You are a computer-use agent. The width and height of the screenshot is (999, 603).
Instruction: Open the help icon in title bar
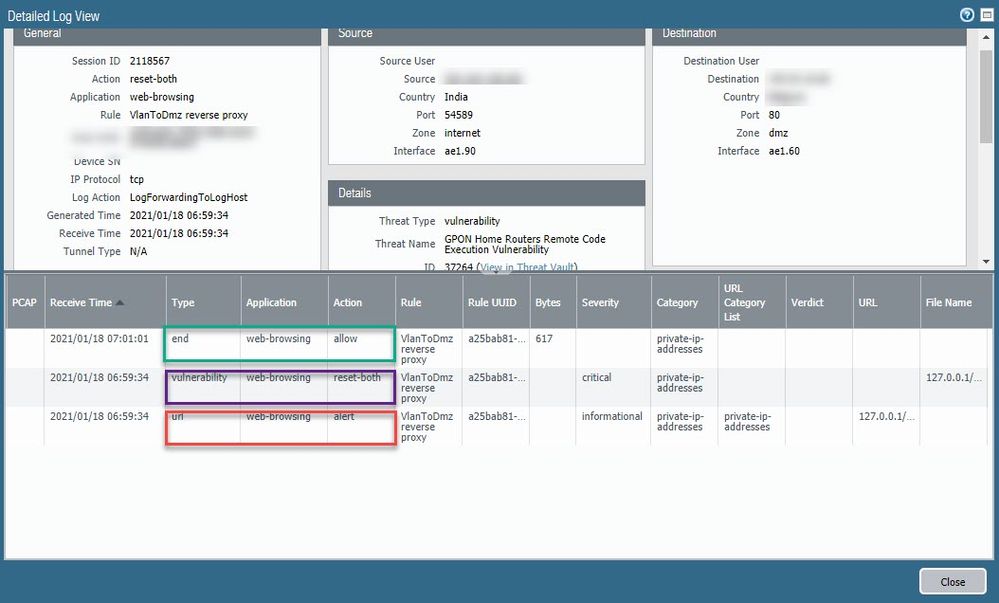[967, 15]
